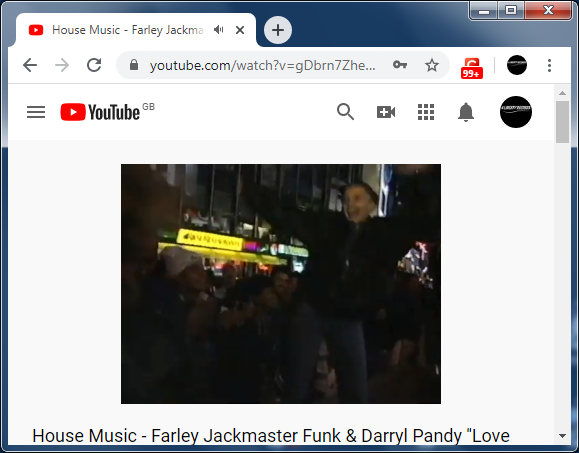This screenshot has height=453, width=579.
Task: Minimize the Chrome window
Action: point(484,10)
